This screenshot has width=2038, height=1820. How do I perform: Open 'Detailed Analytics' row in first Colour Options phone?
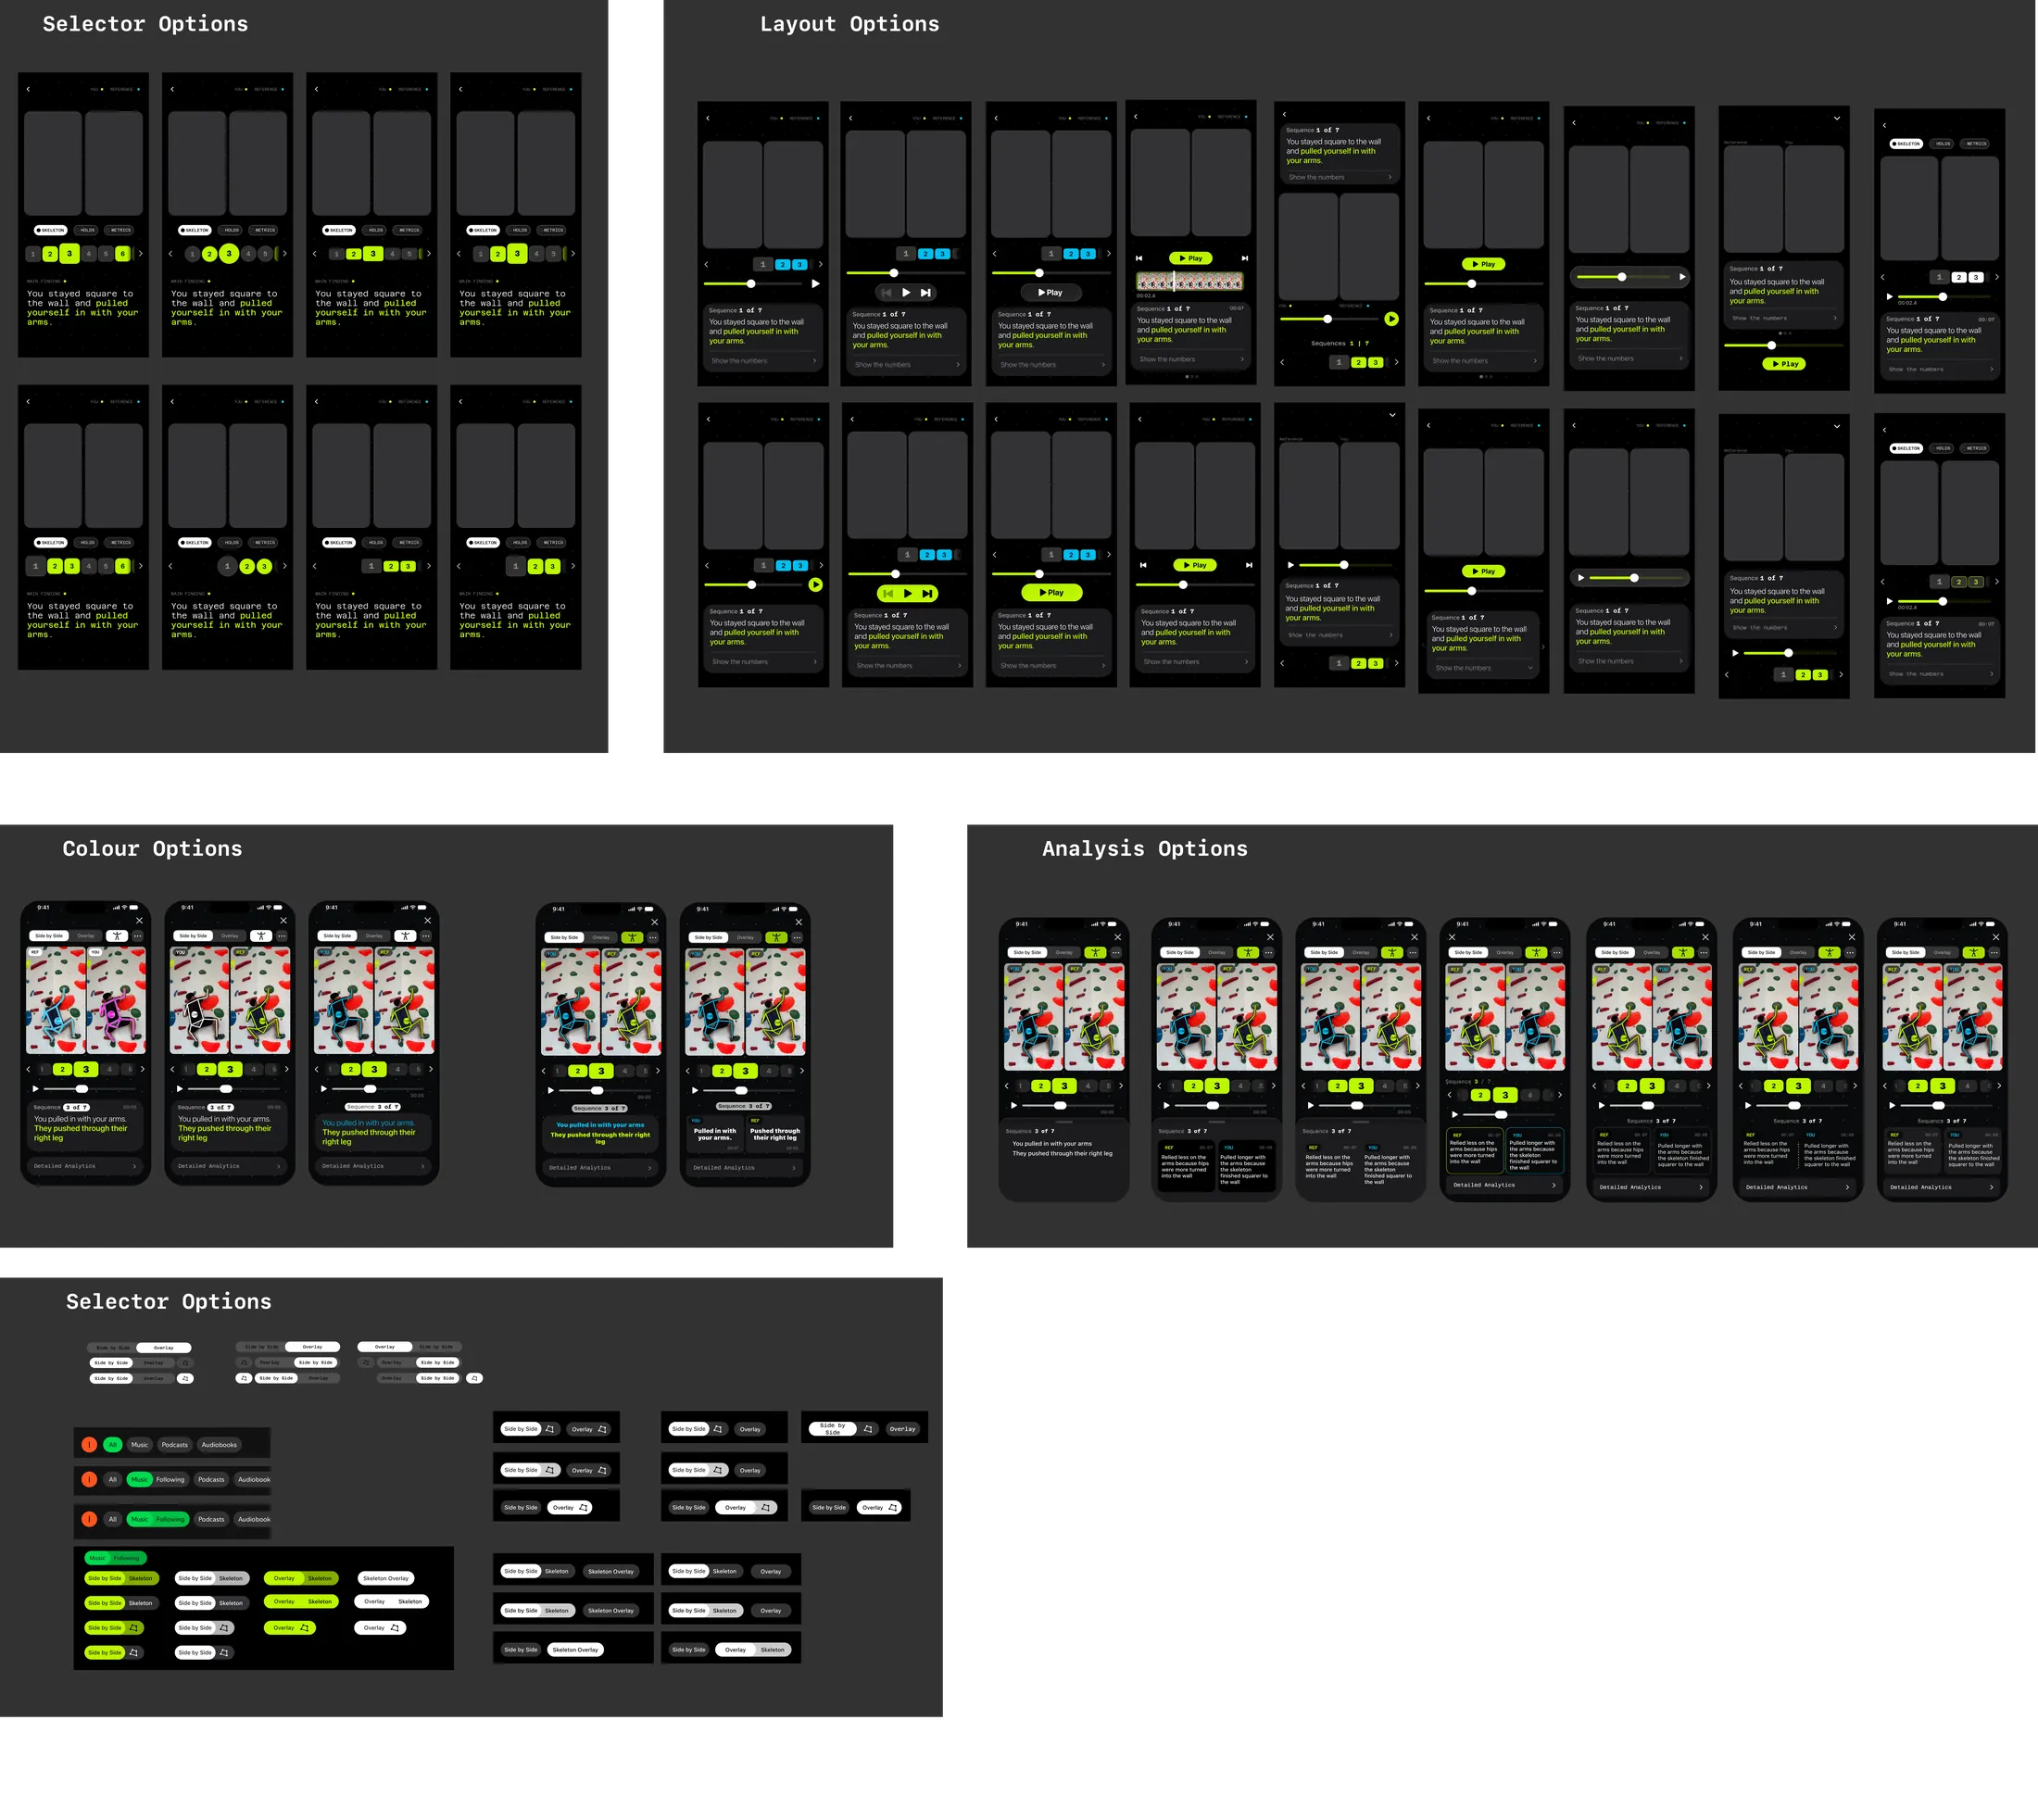(85, 1166)
